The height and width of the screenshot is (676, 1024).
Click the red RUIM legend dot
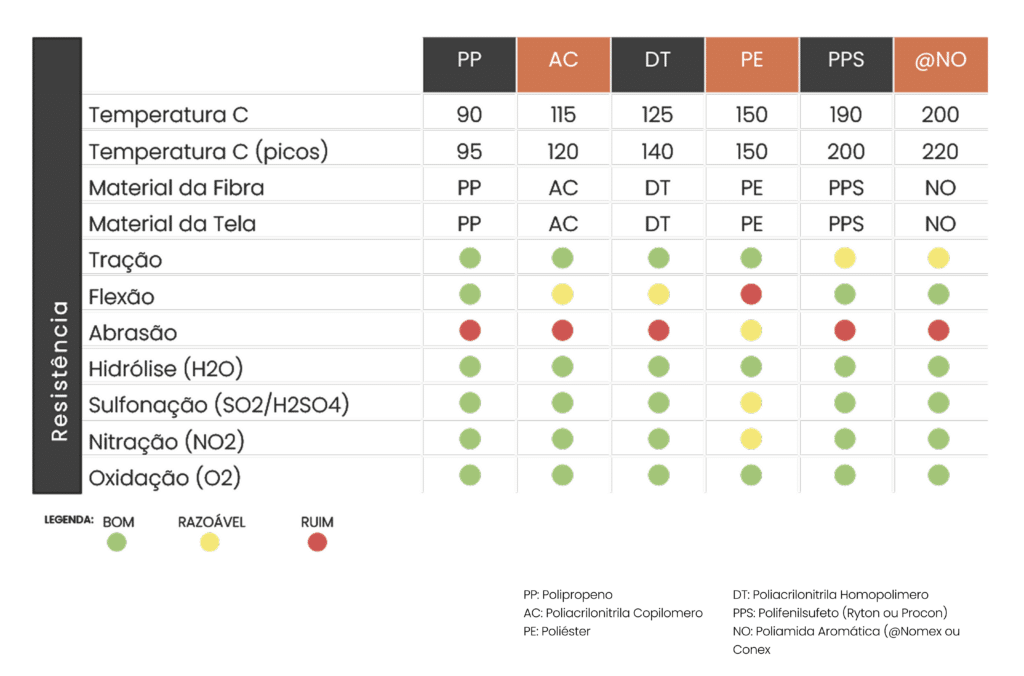(x=317, y=543)
